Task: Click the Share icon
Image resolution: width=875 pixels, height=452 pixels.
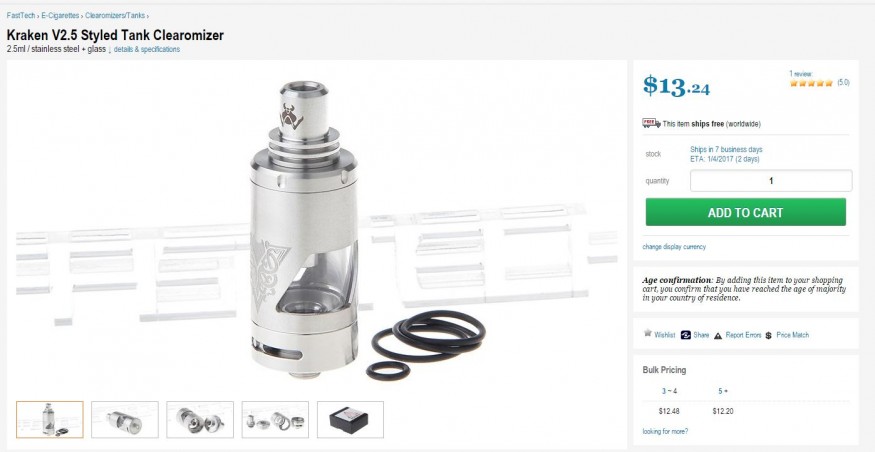Action: coord(686,335)
